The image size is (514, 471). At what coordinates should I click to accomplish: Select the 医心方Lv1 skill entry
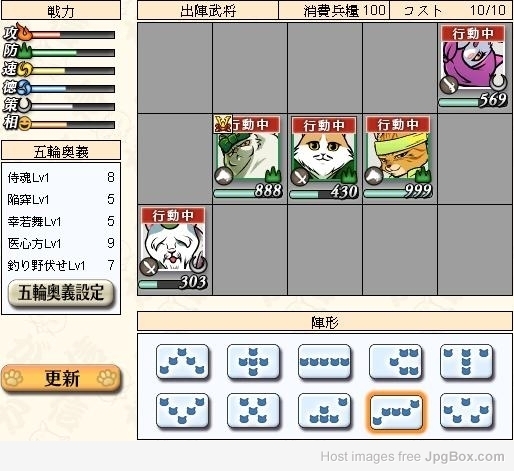coord(61,243)
